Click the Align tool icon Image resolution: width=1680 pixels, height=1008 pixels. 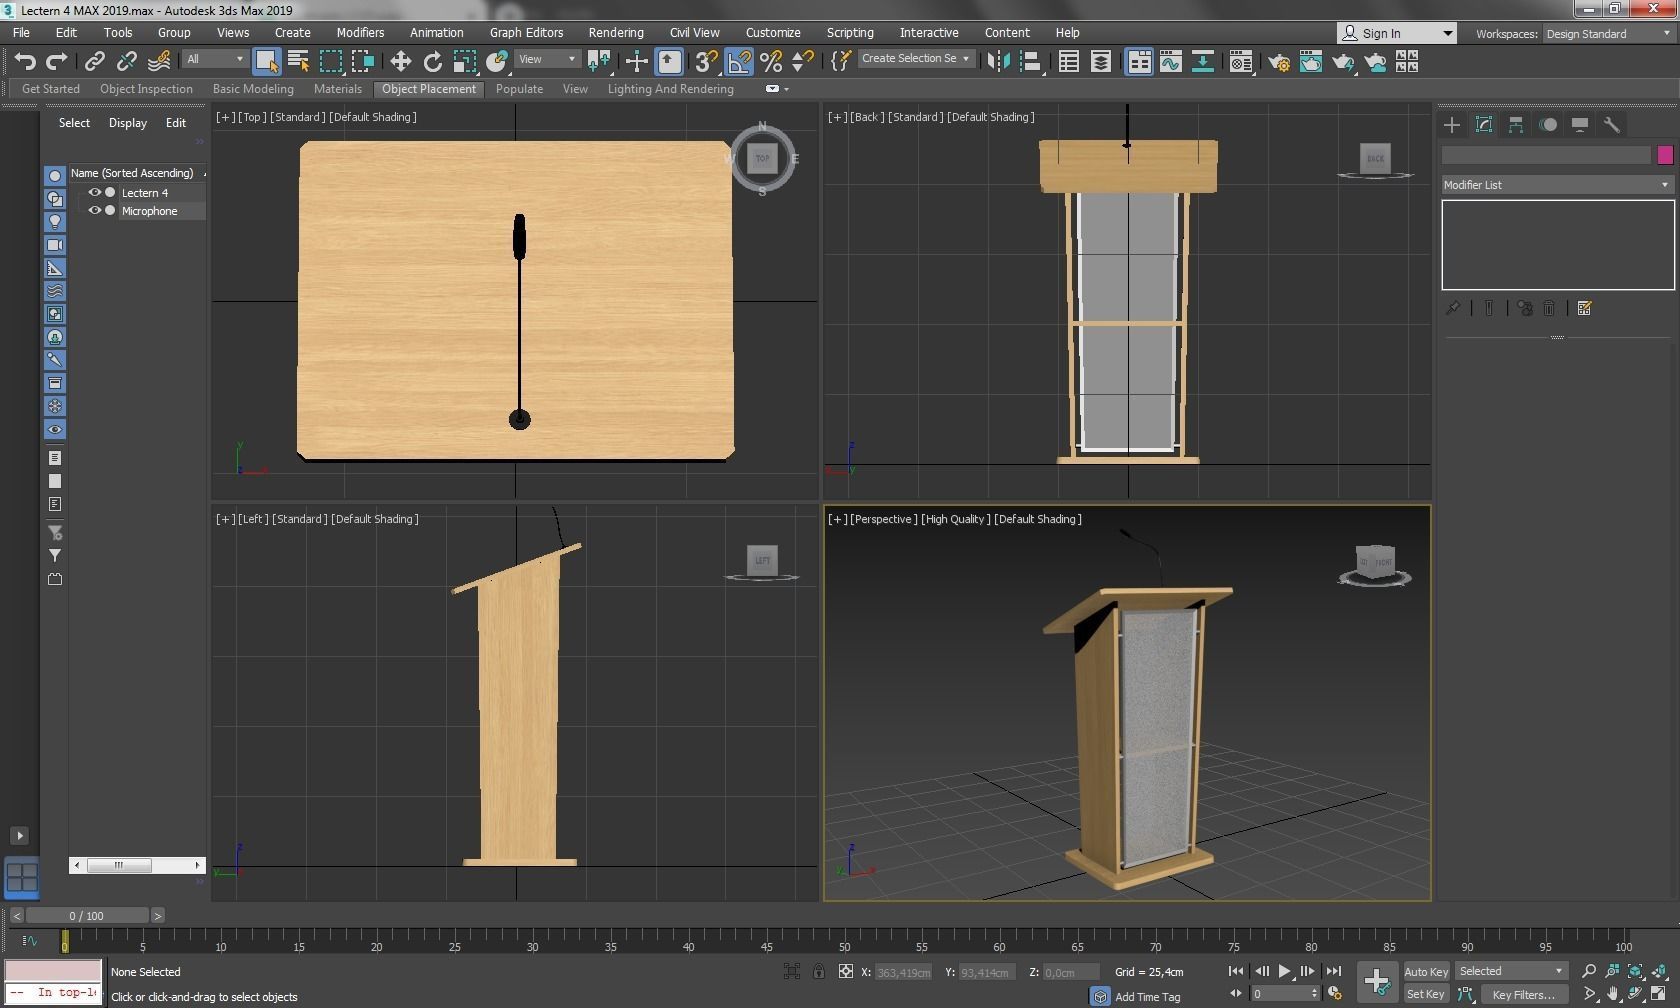tap(1030, 62)
